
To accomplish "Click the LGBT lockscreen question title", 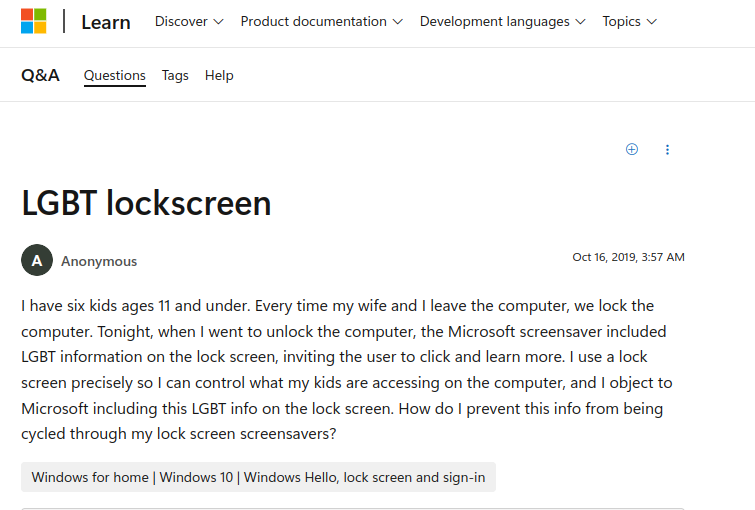I will (x=146, y=203).
